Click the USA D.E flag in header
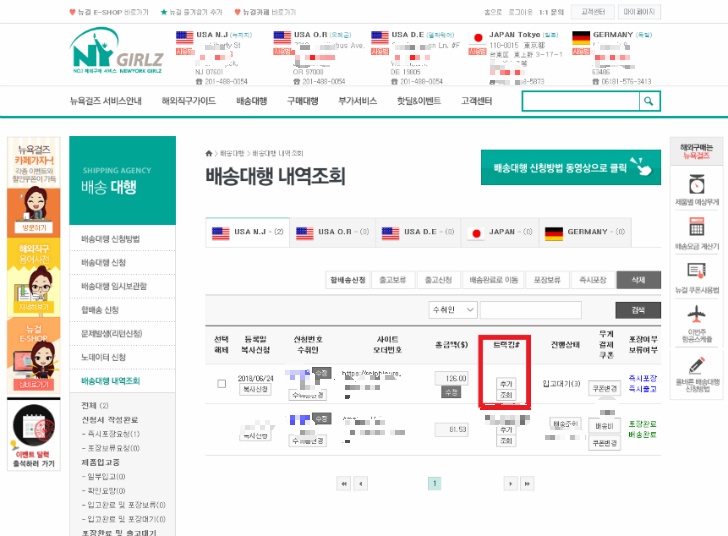The width and height of the screenshot is (728, 536). 379,37
